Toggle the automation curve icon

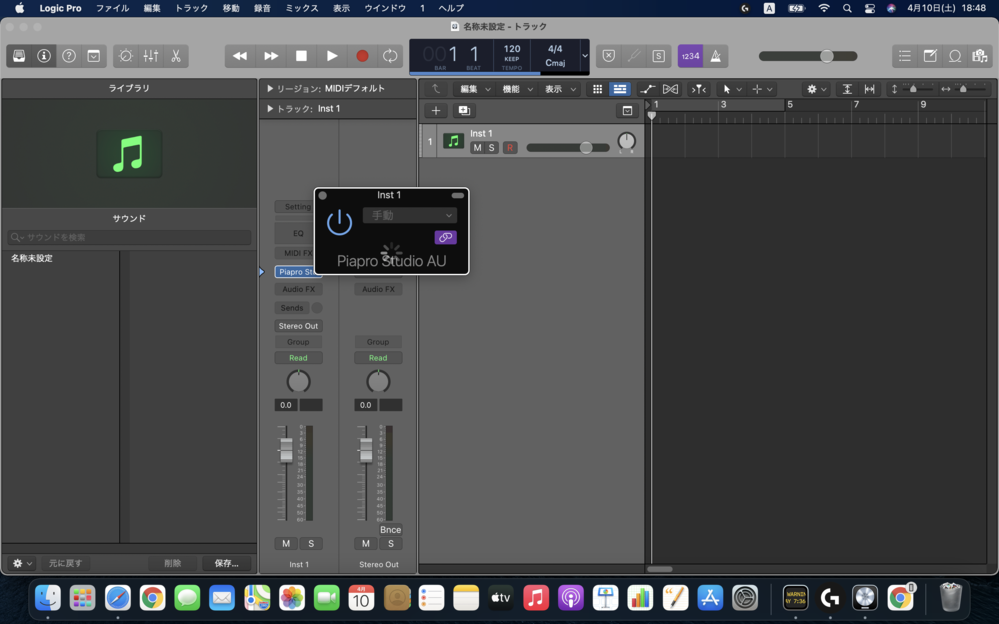click(647, 89)
